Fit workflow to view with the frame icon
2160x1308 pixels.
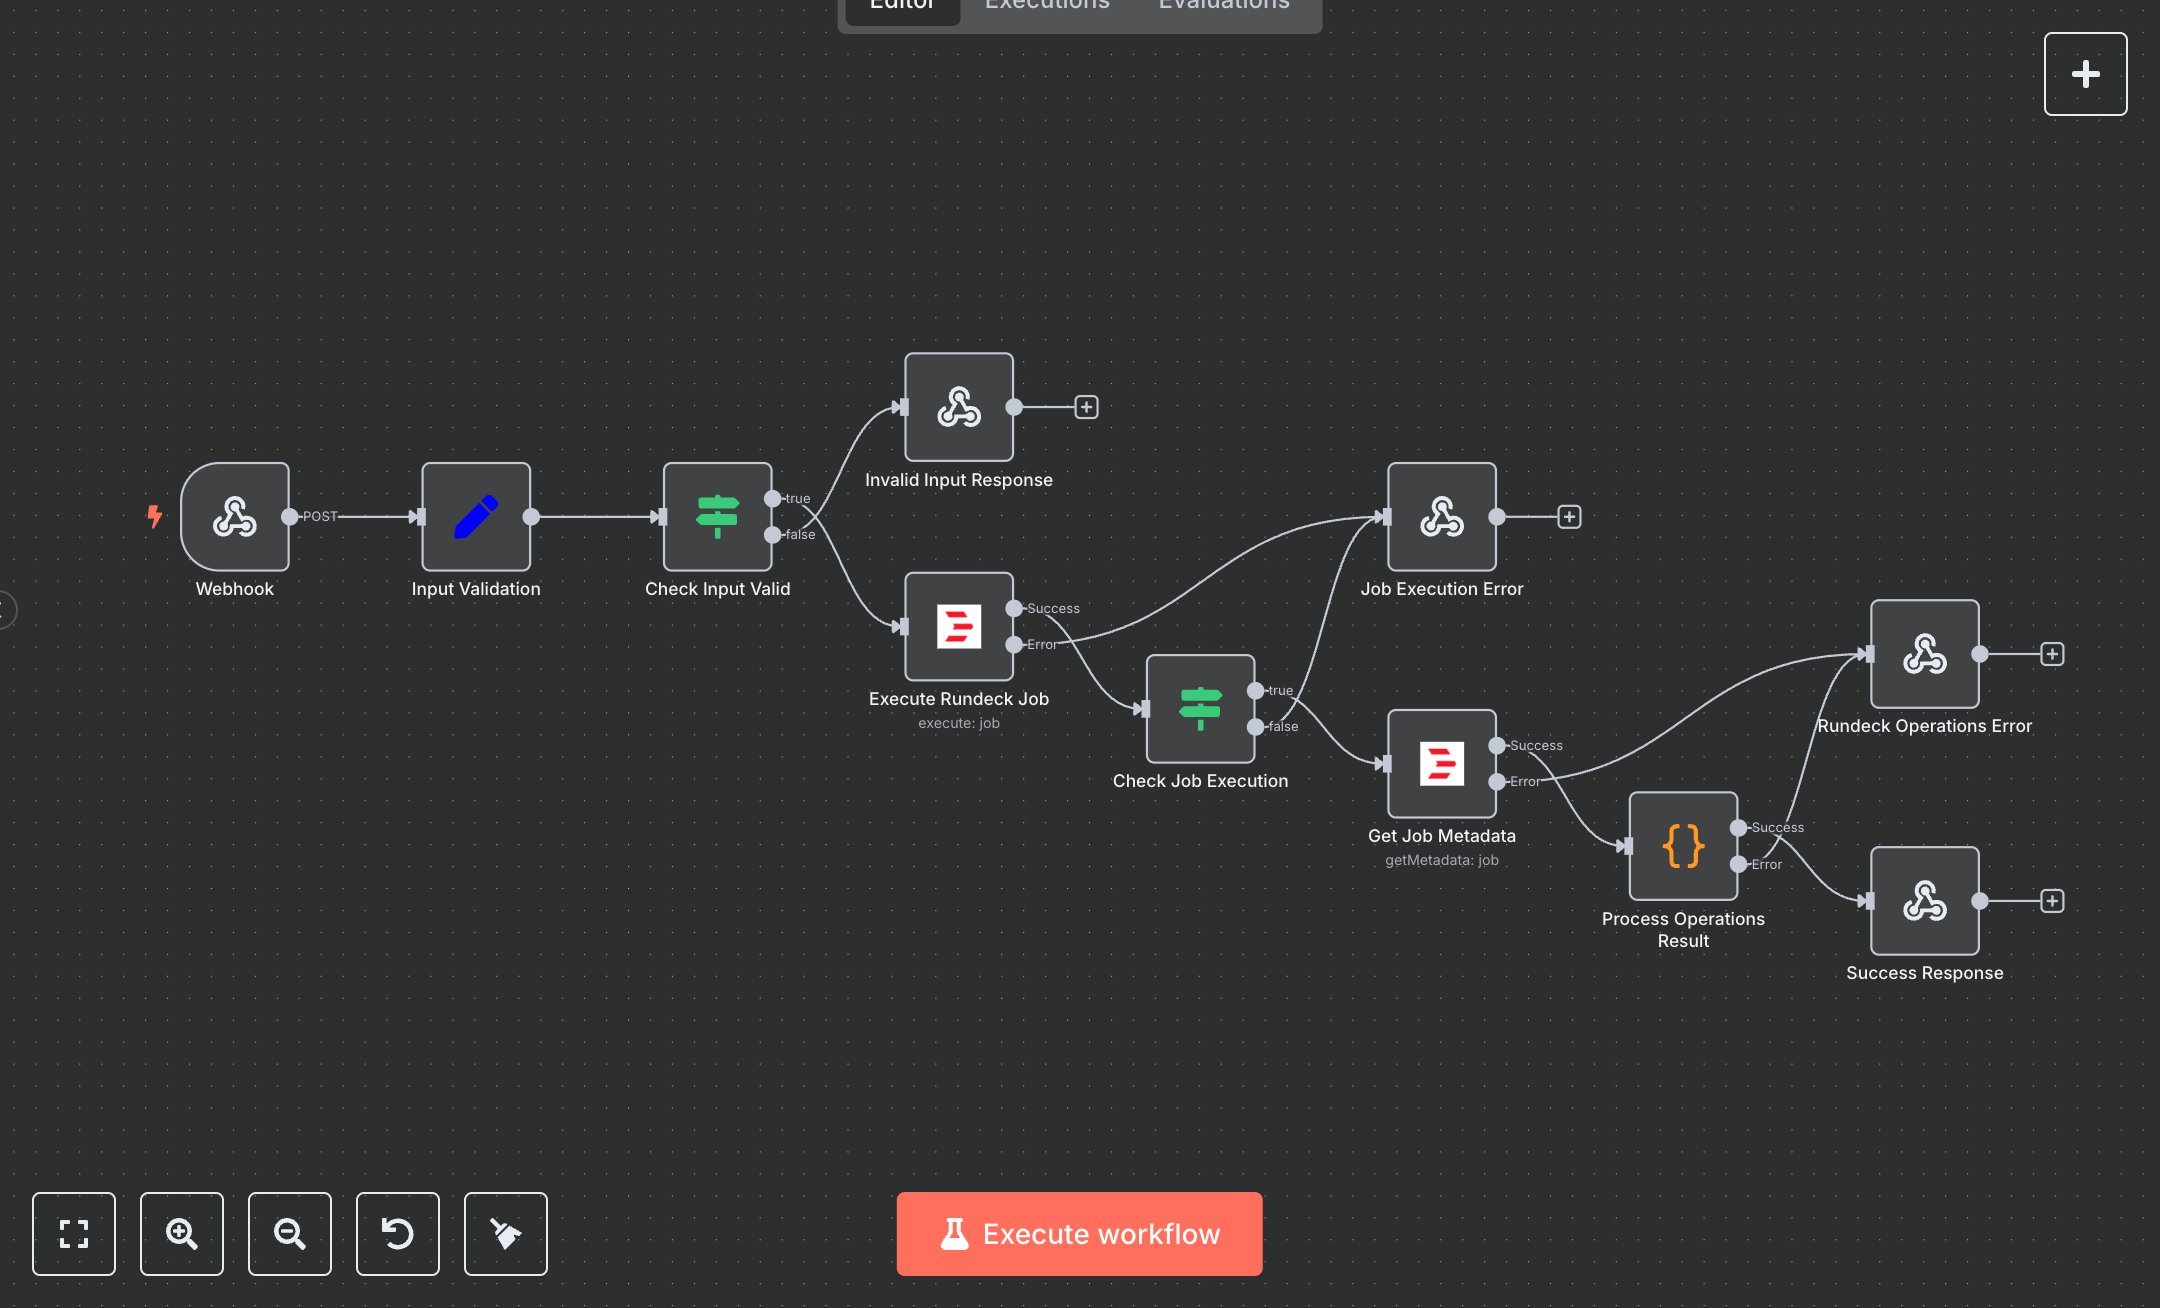(74, 1234)
